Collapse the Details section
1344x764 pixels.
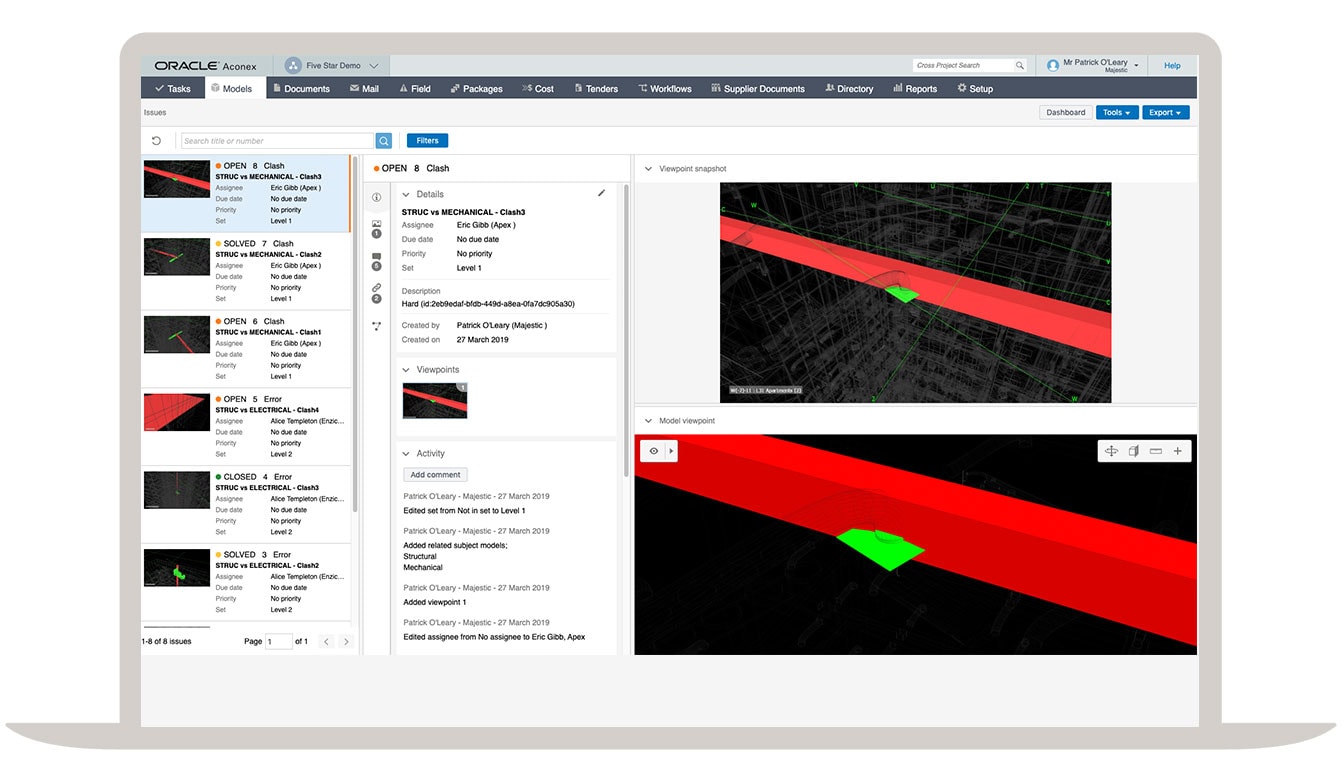point(406,194)
